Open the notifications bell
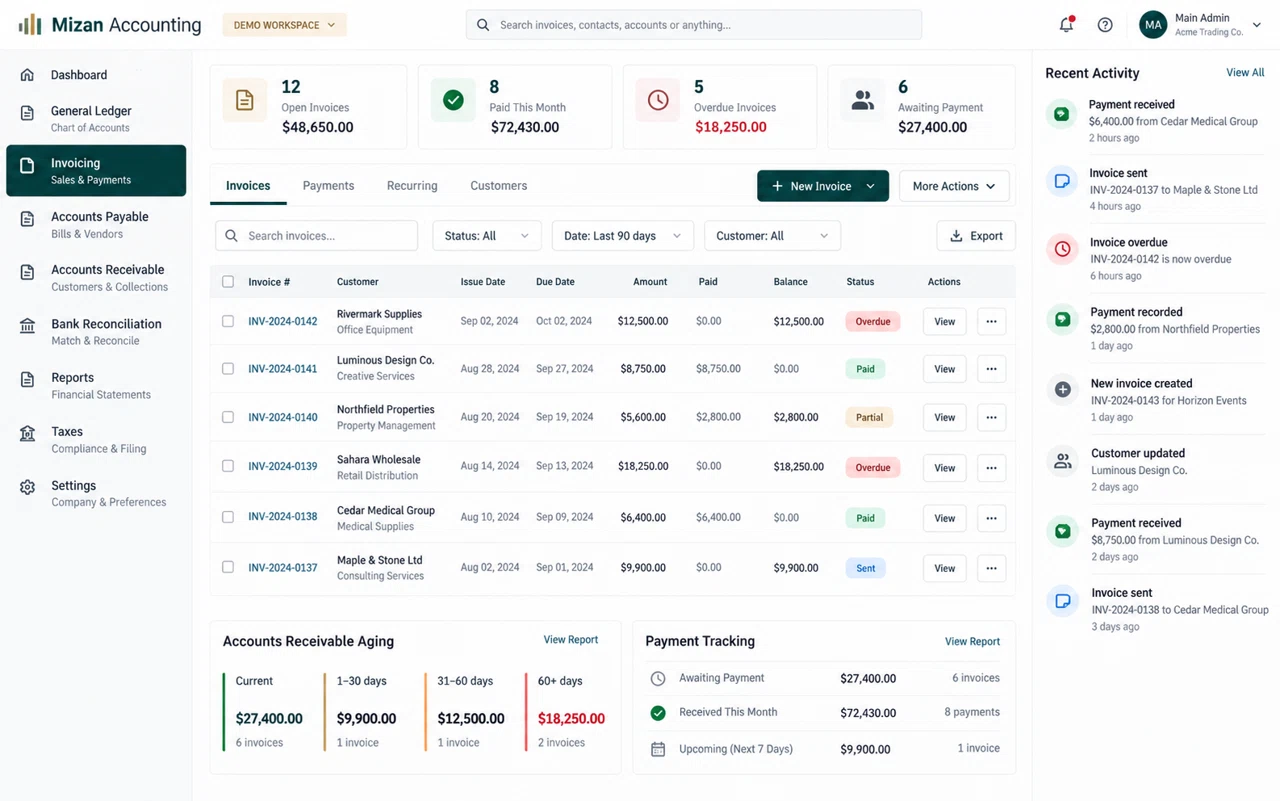1280x801 pixels. [1066, 25]
